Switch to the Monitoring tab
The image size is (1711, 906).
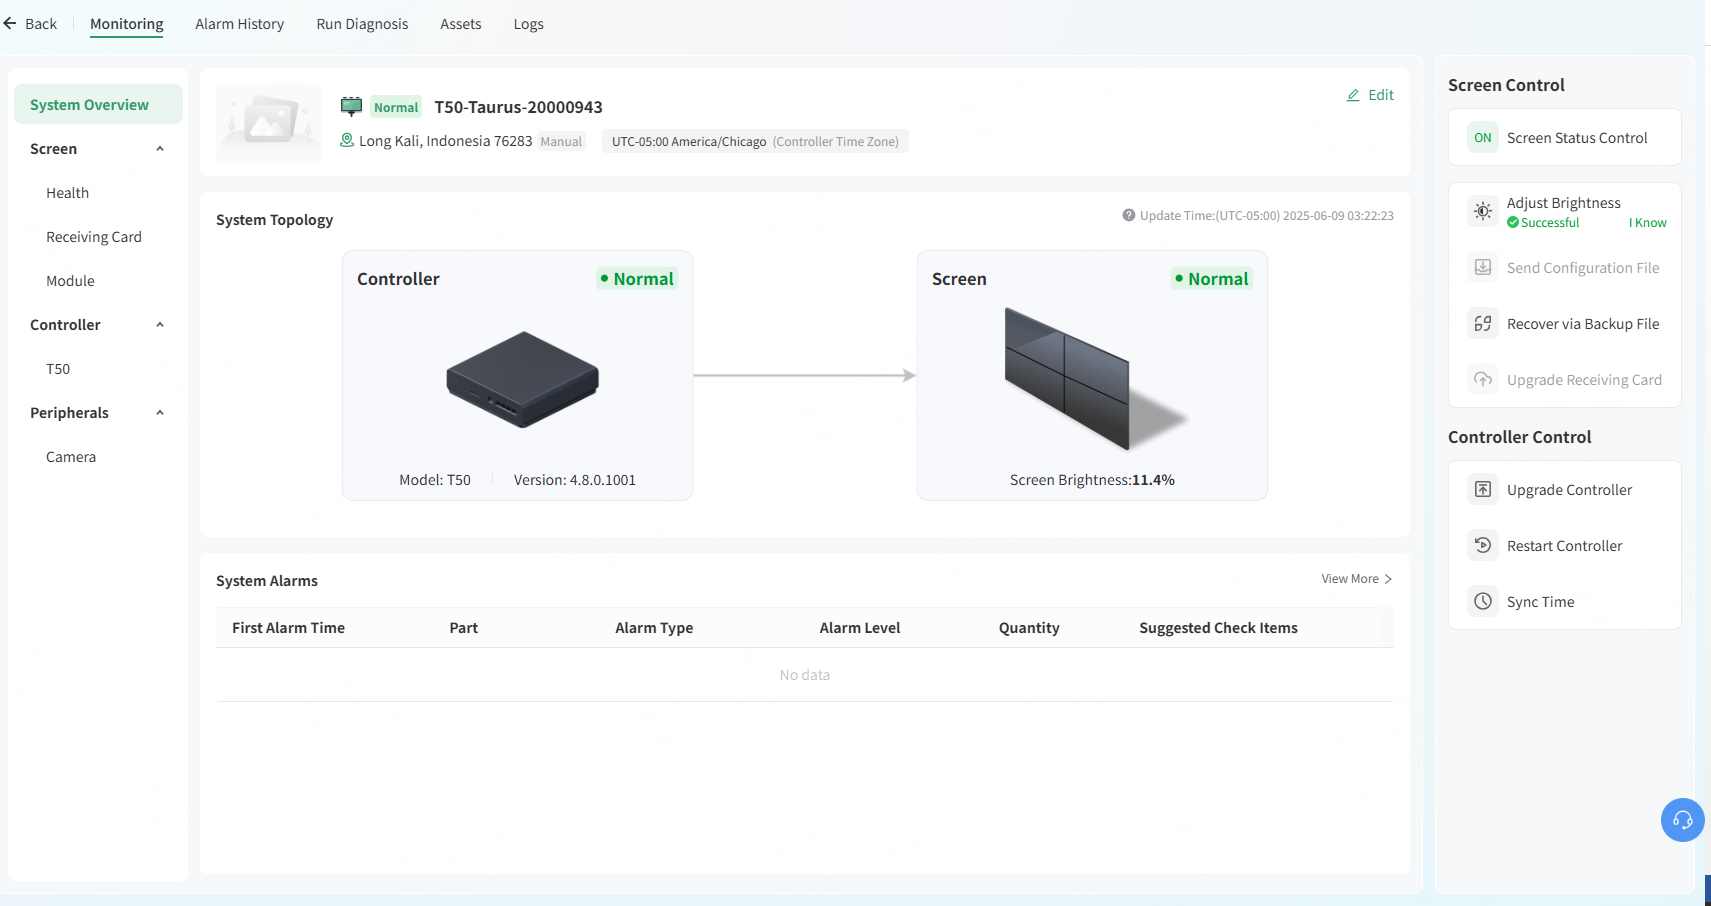(126, 24)
